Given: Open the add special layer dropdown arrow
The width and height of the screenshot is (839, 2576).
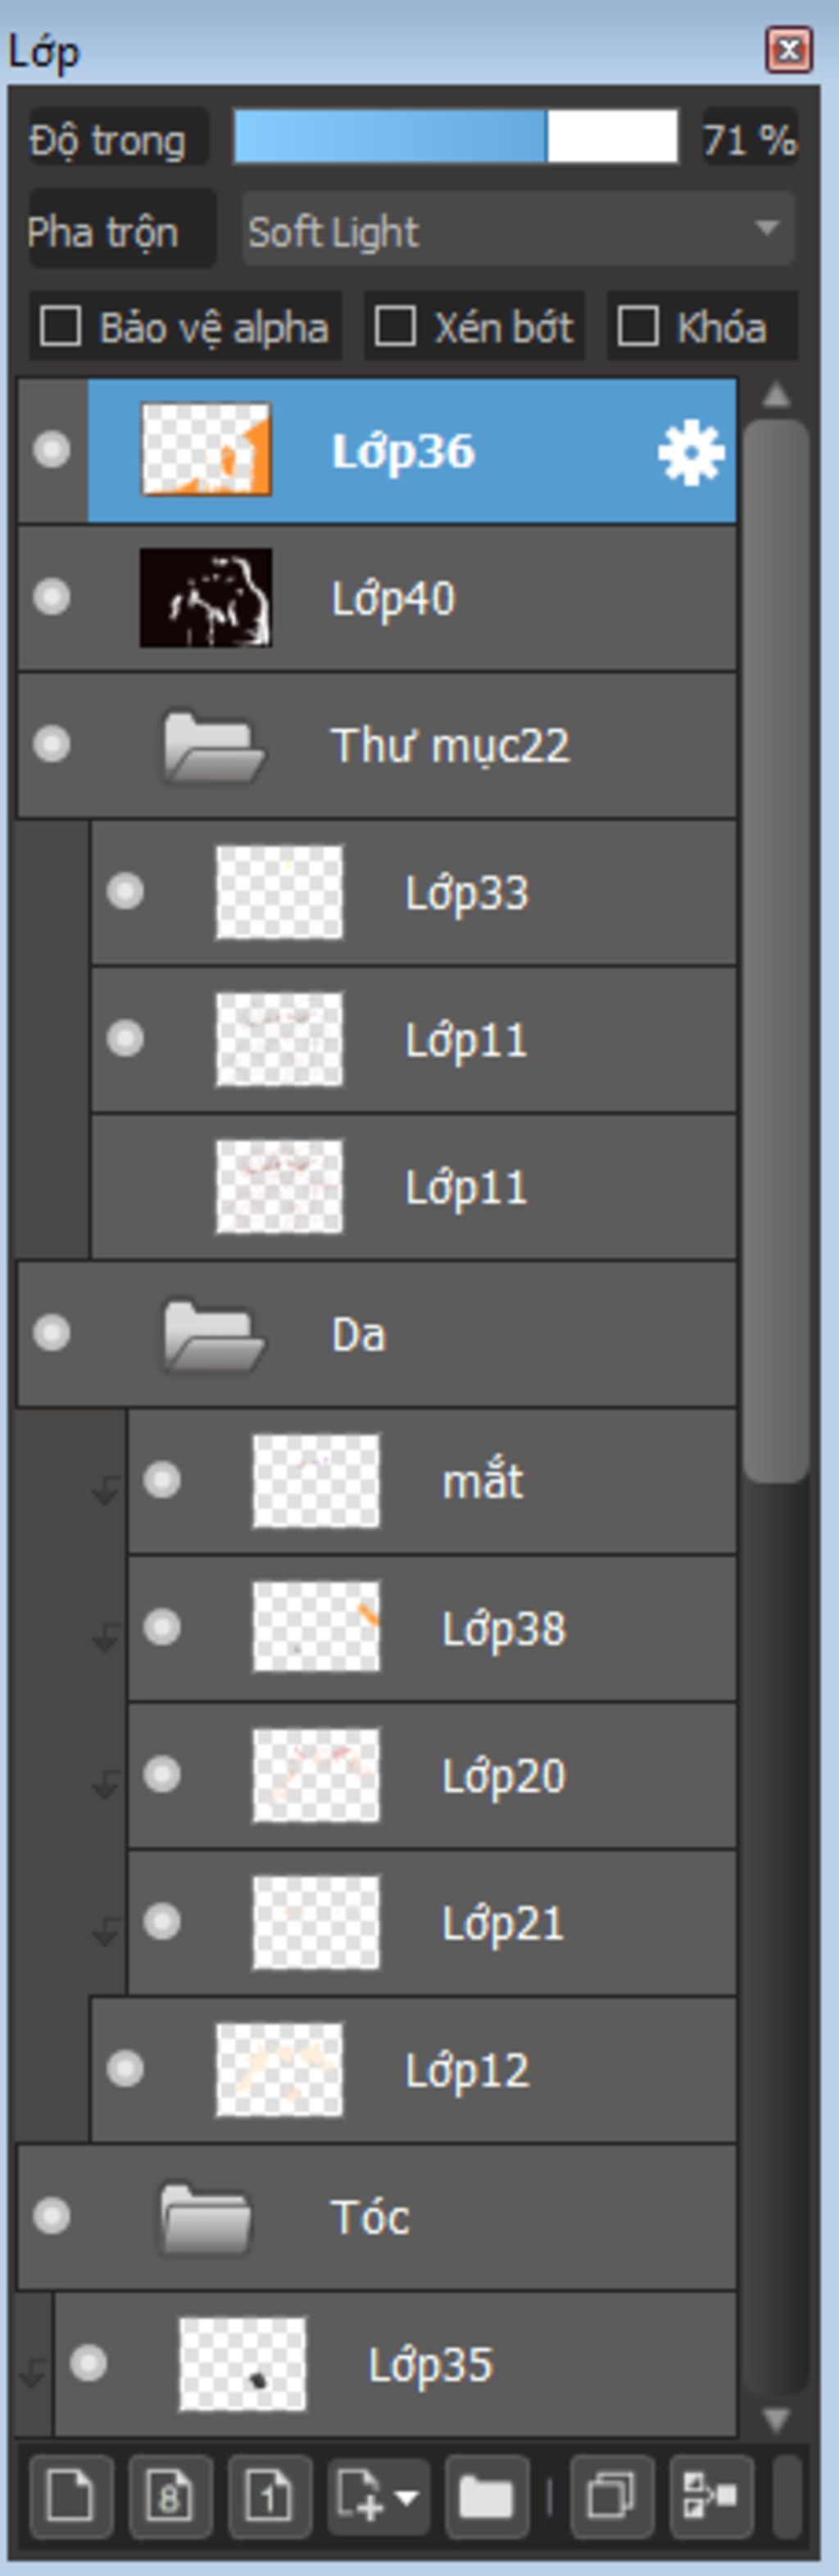Looking at the screenshot, I should coord(406,2496).
